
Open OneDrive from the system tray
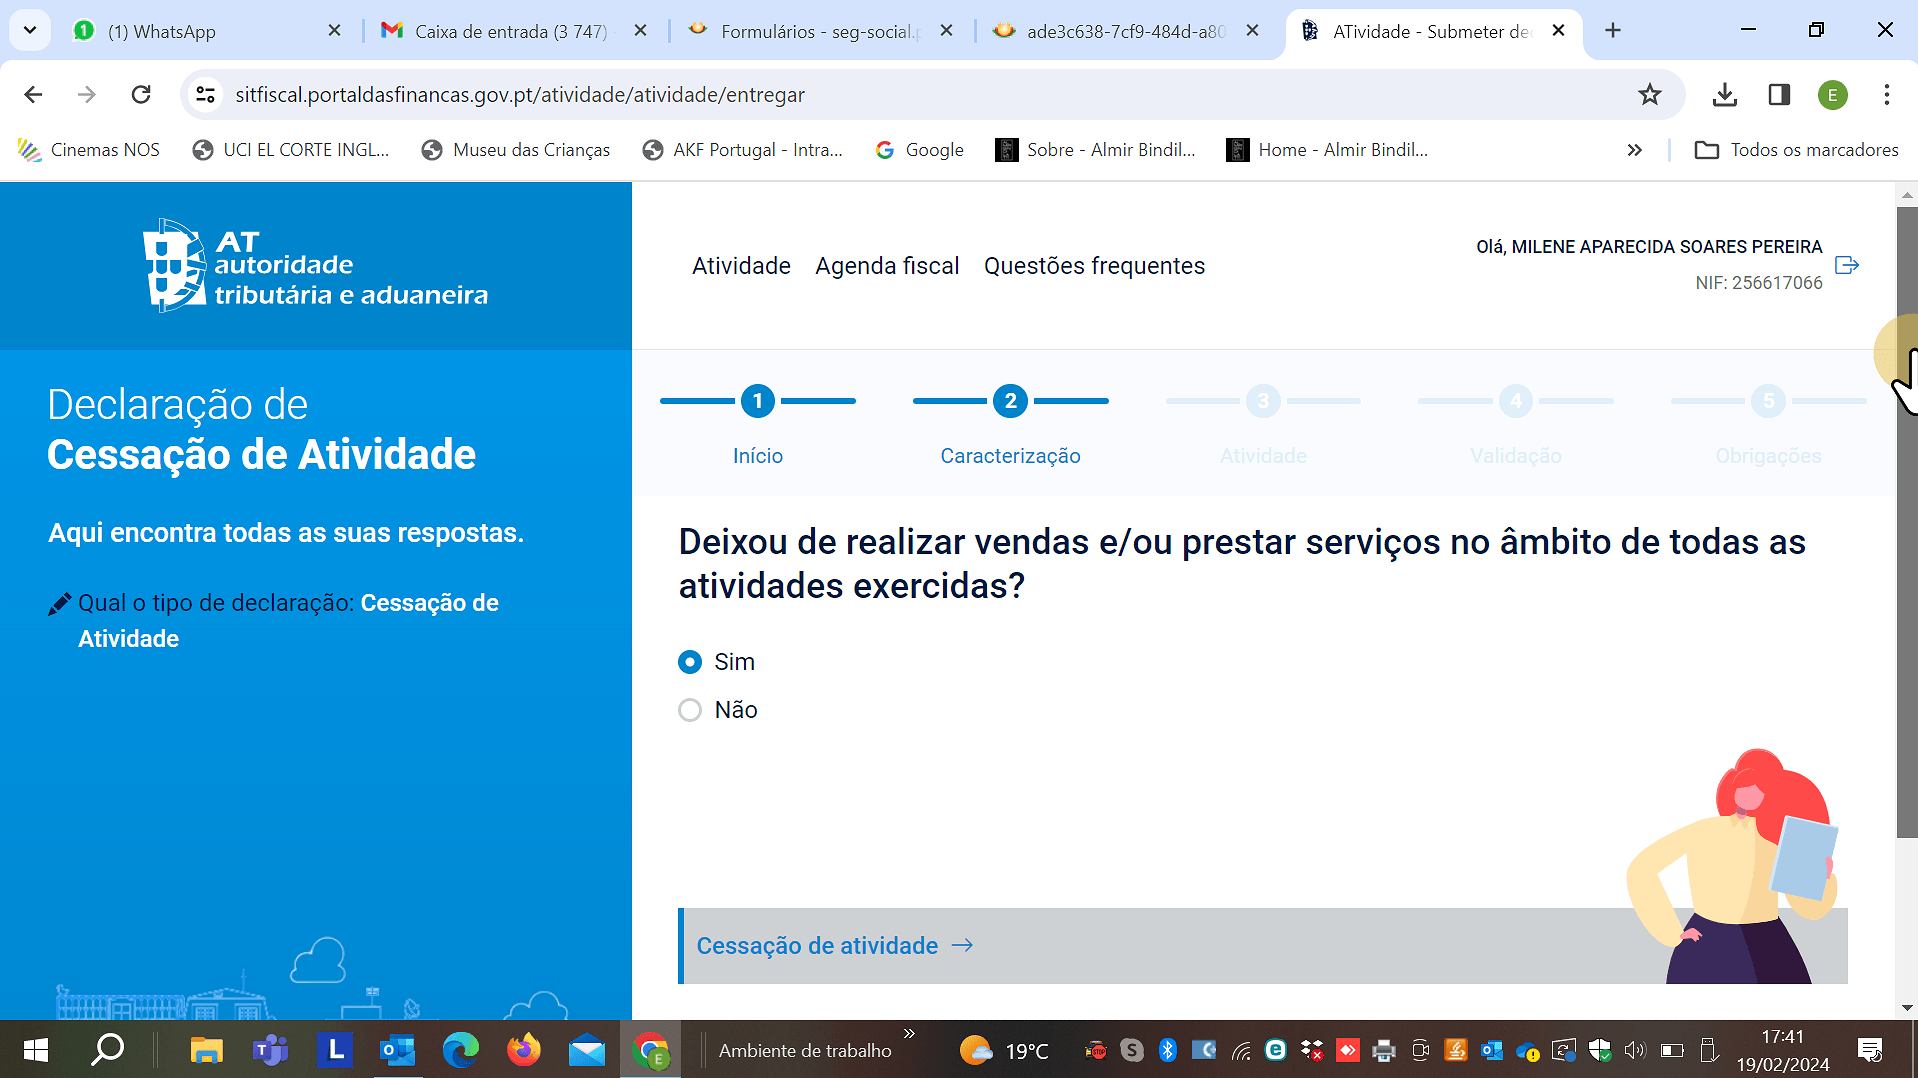[1527, 1050]
